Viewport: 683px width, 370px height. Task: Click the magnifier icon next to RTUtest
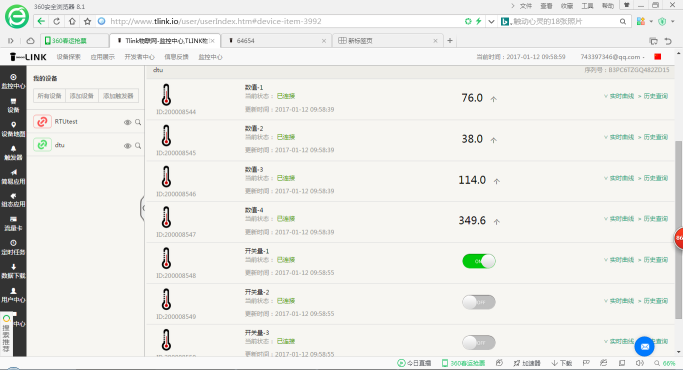tap(138, 122)
